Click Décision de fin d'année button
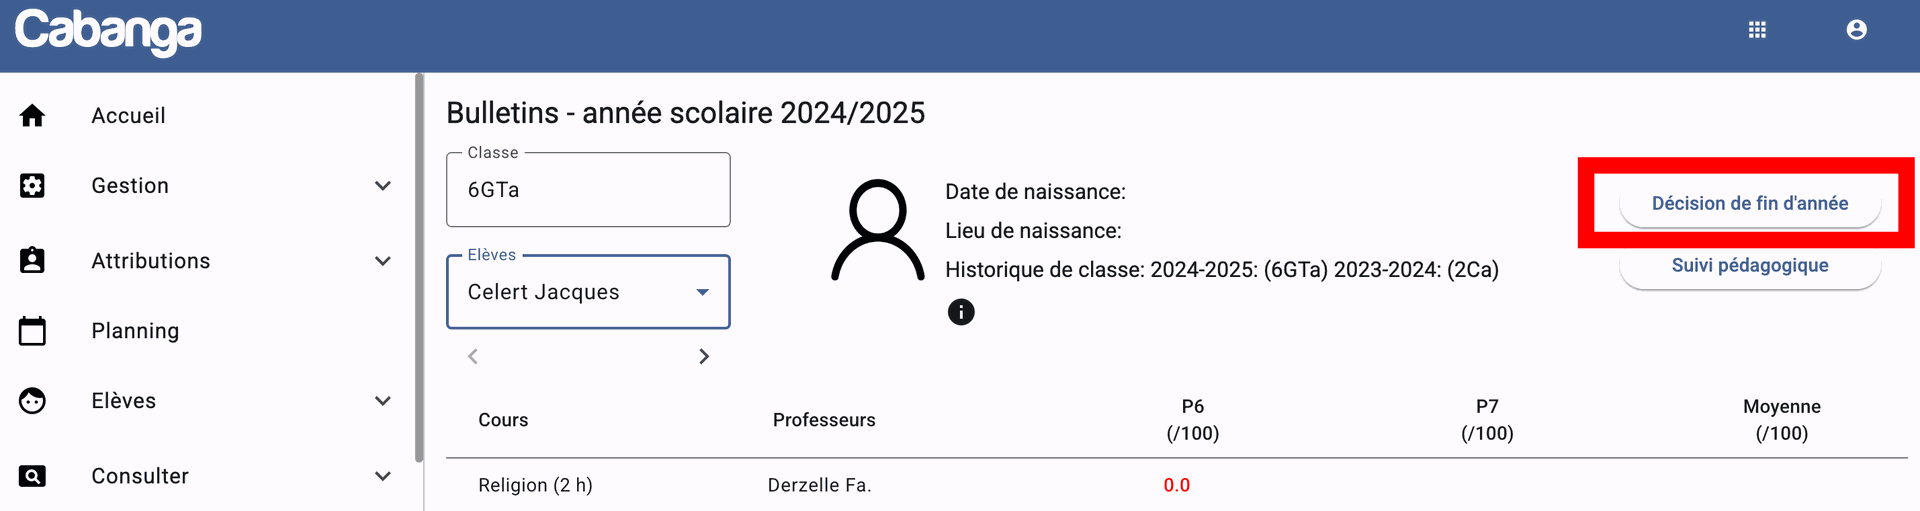This screenshot has height=511, width=1920. 1749,204
